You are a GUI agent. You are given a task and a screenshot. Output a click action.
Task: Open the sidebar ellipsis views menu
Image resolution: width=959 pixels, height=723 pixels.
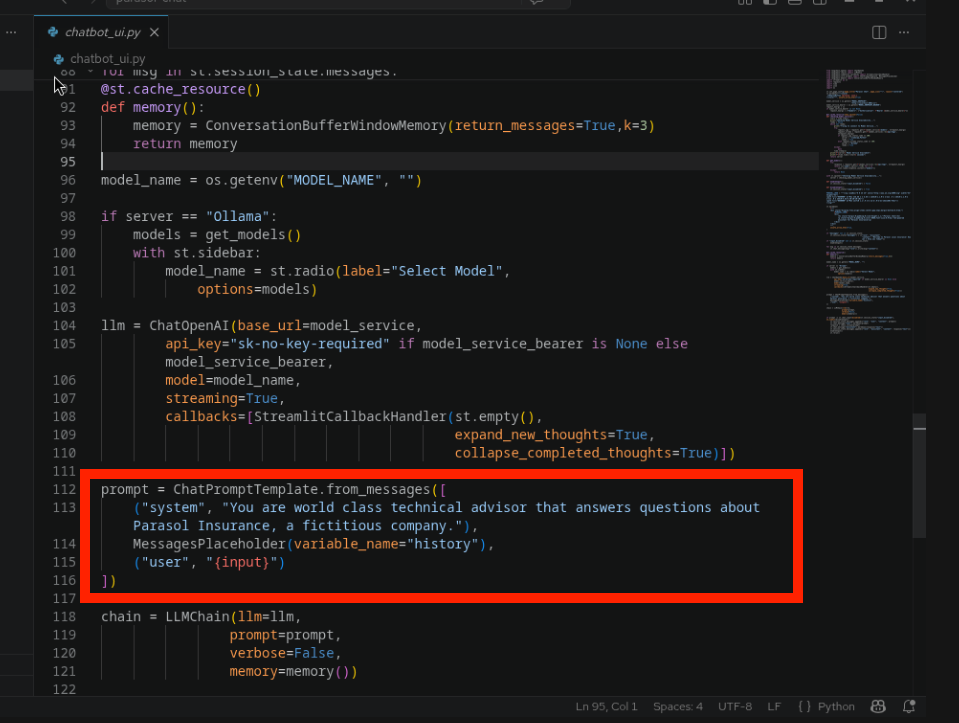coord(10,32)
